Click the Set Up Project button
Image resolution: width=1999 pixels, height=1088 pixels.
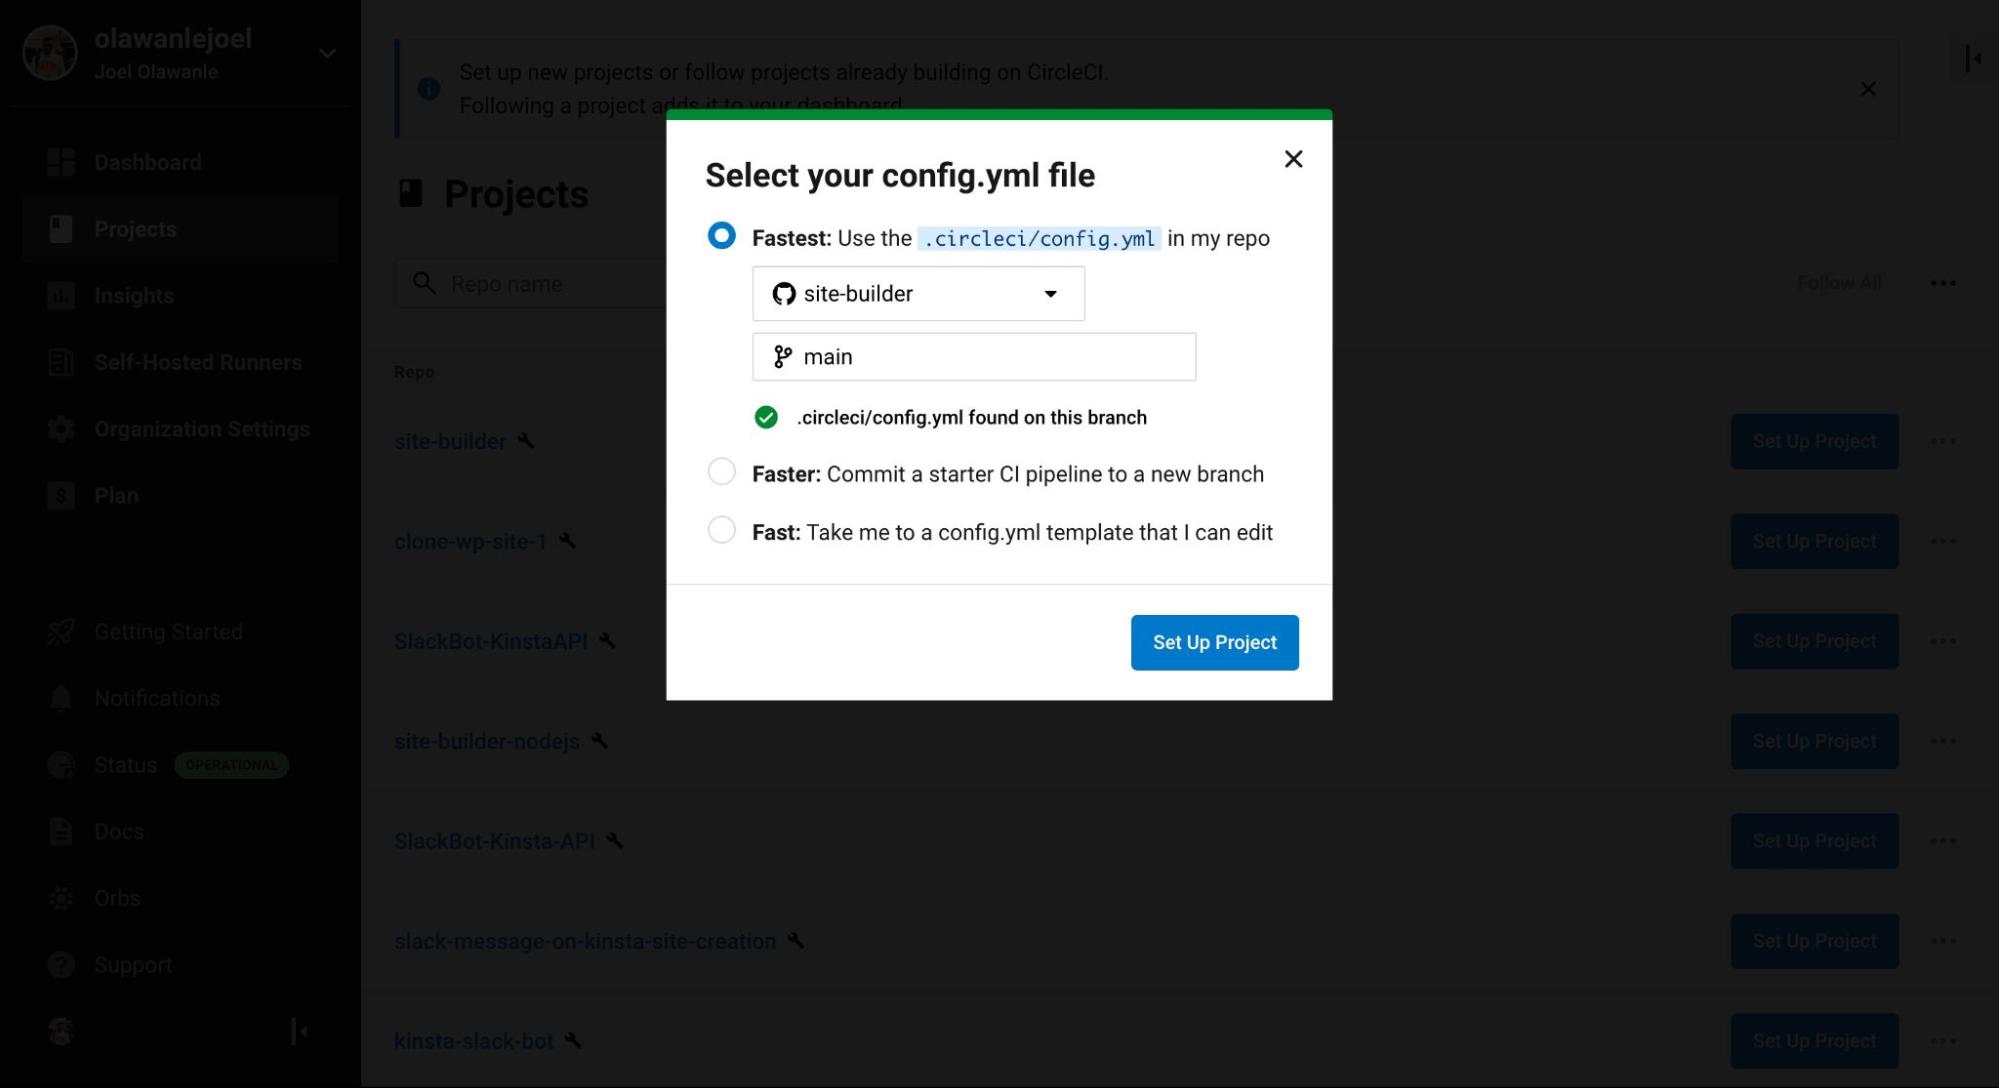coord(1215,642)
